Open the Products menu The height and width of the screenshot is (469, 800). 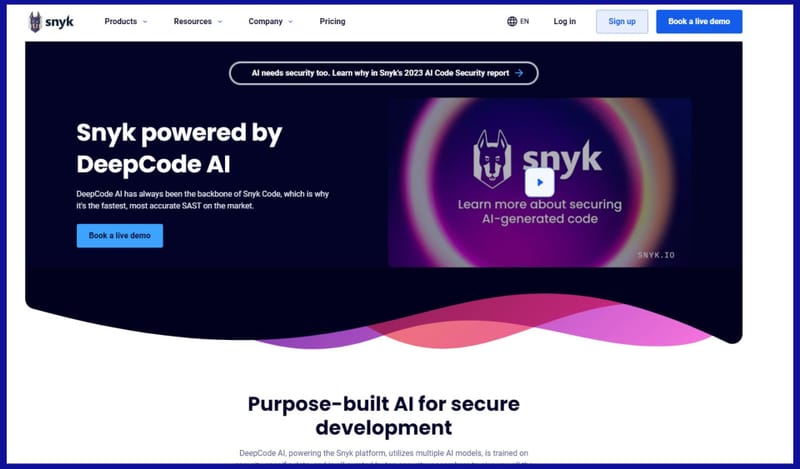coord(120,21)
